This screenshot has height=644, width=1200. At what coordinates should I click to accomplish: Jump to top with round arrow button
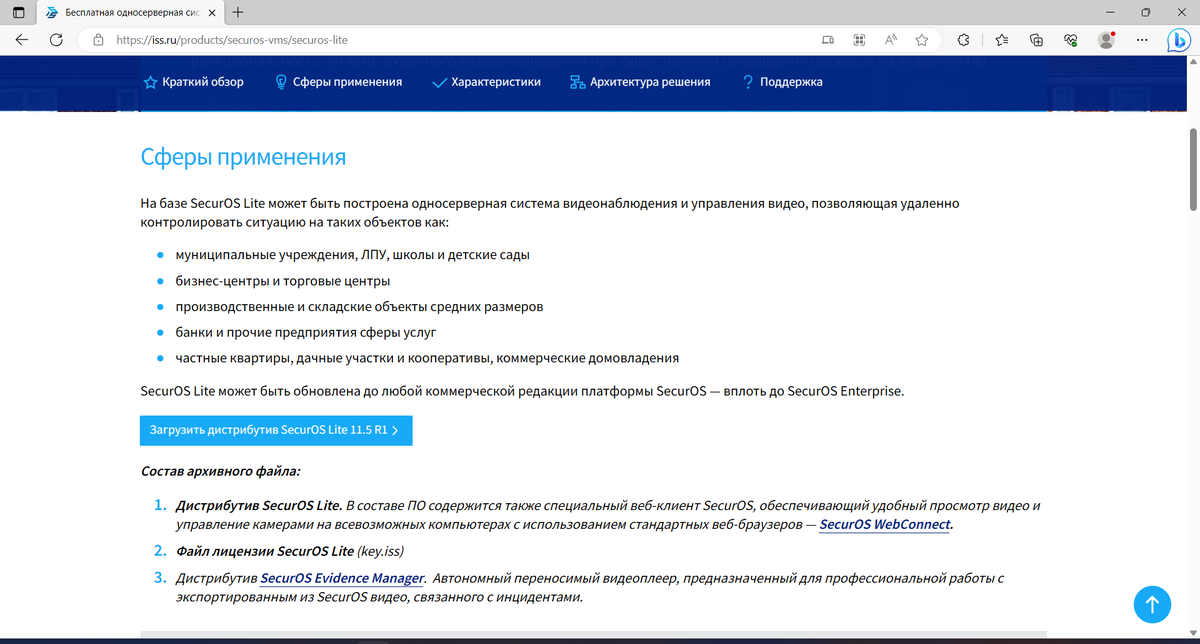tap(1152, 604)
